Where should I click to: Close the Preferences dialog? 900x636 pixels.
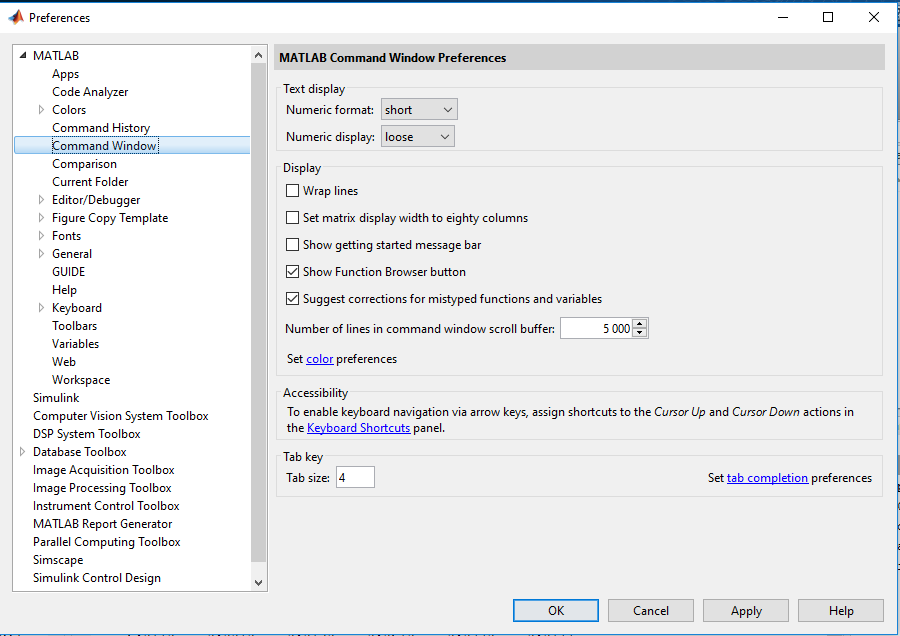point(874,17)
